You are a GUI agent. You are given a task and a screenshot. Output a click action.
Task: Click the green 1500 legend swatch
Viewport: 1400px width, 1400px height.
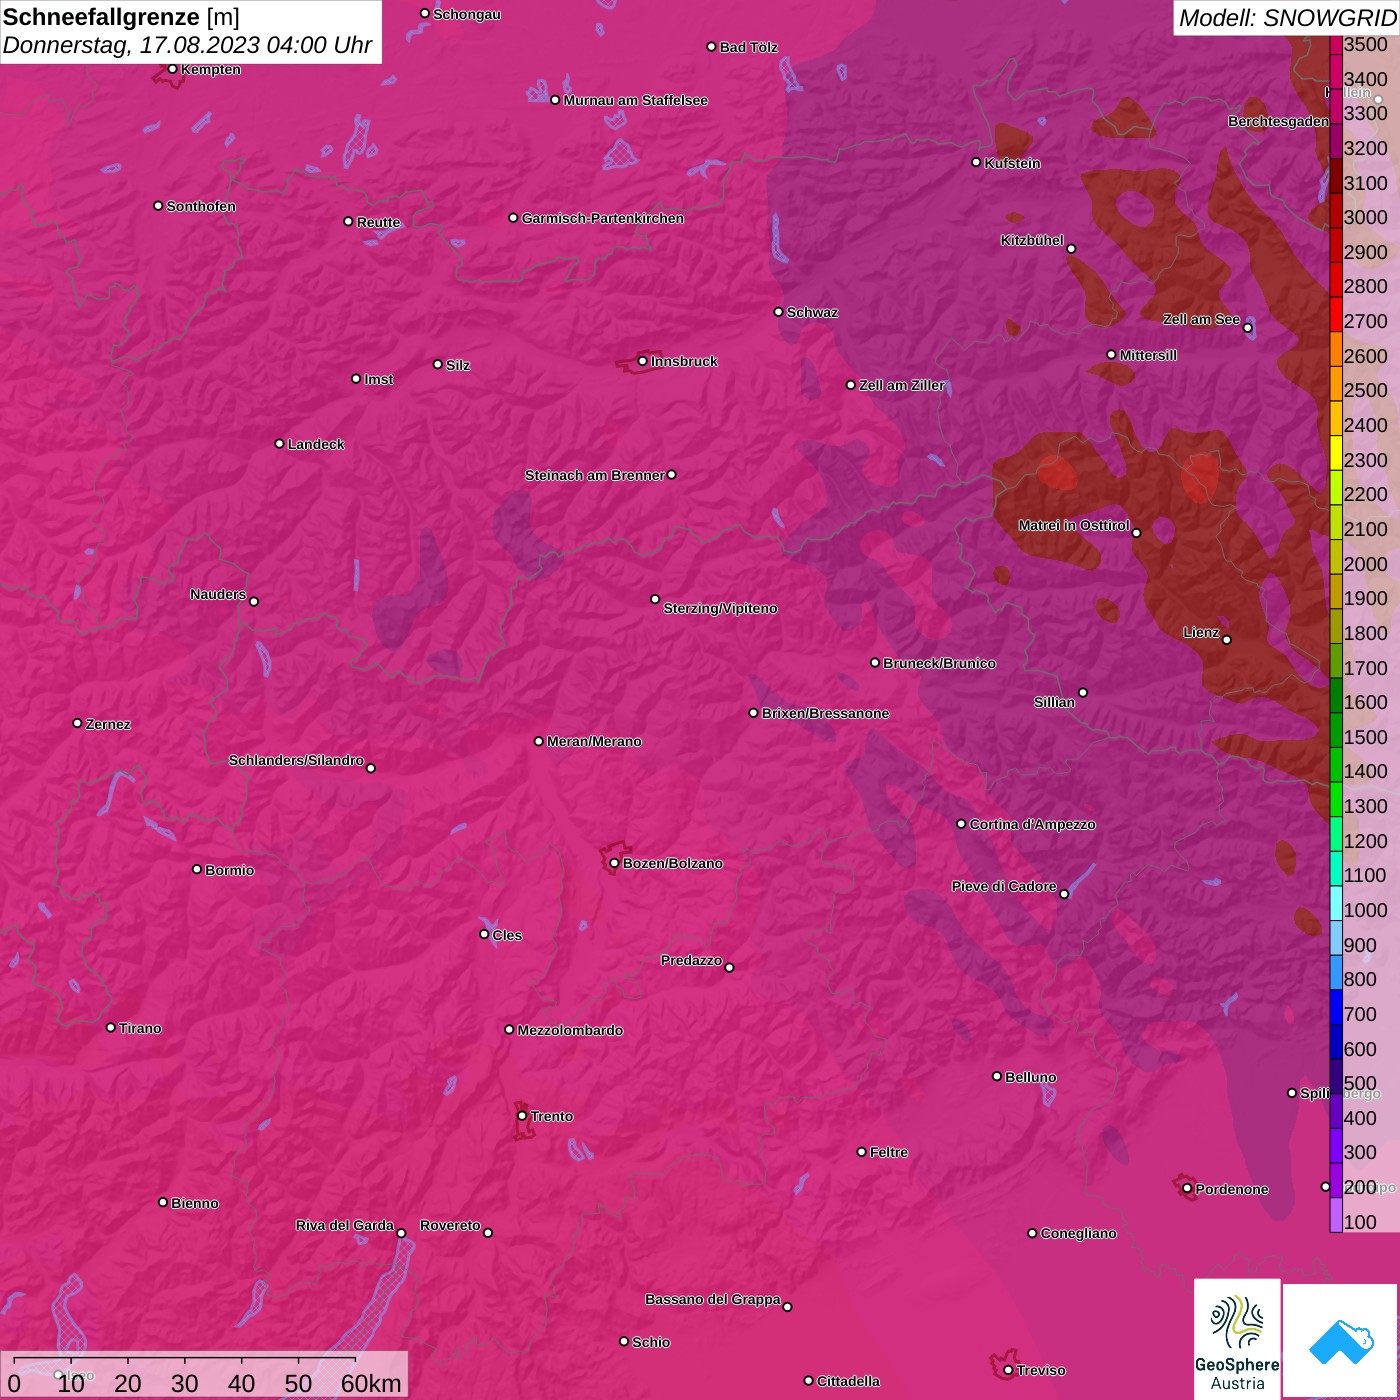pyautogui.click(x=1336, y=730)
